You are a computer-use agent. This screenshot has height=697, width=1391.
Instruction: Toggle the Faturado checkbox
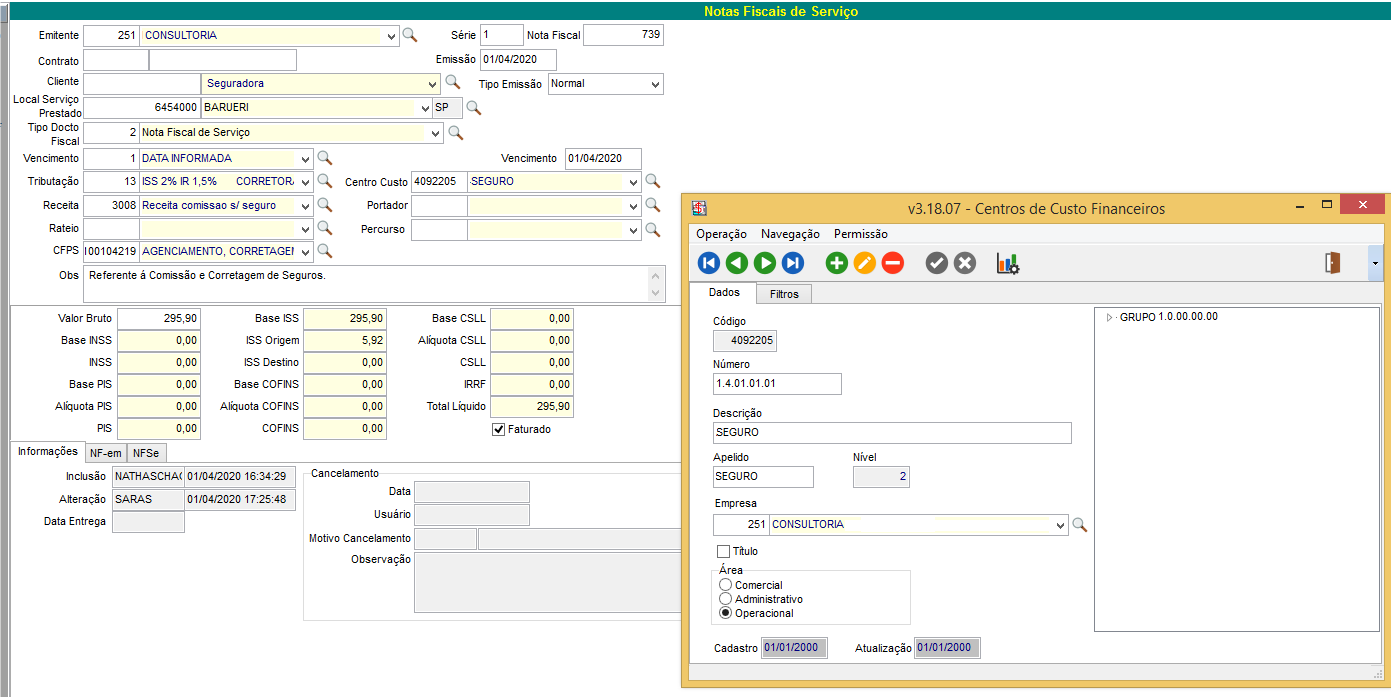(x=499, y=429)
